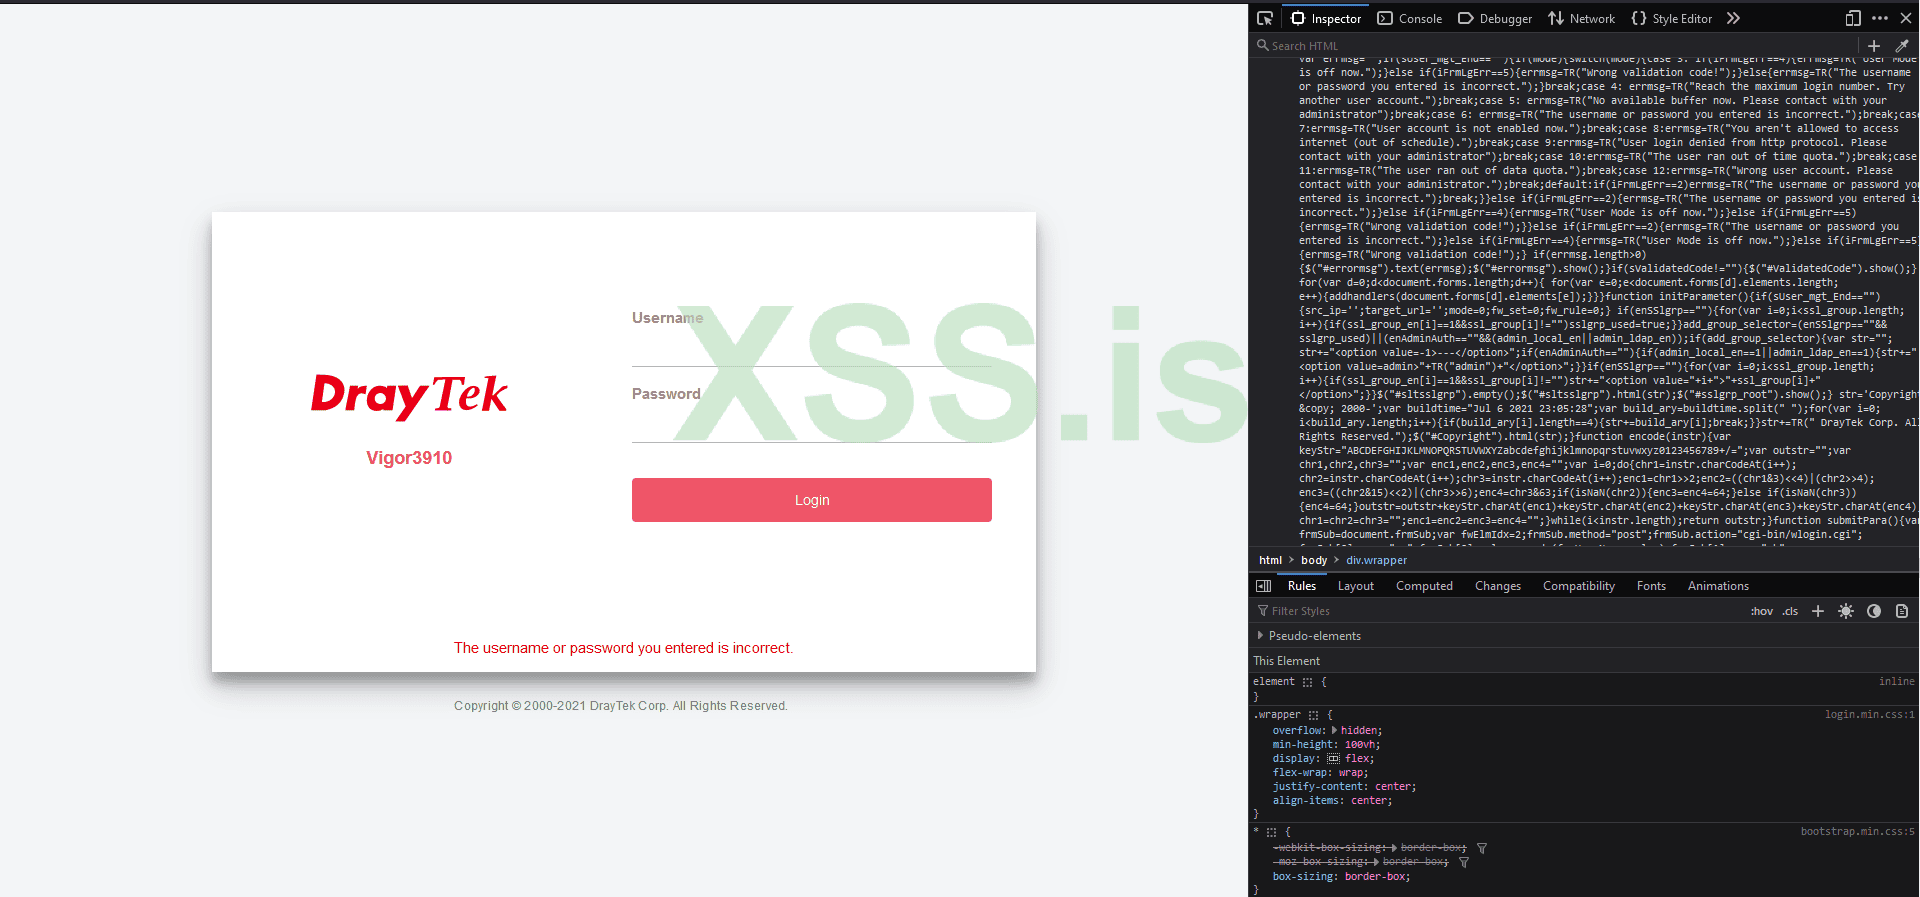1920x897 pixels.
Task: Click the universal selector highlighter icon
Action: click(1272, 832)
